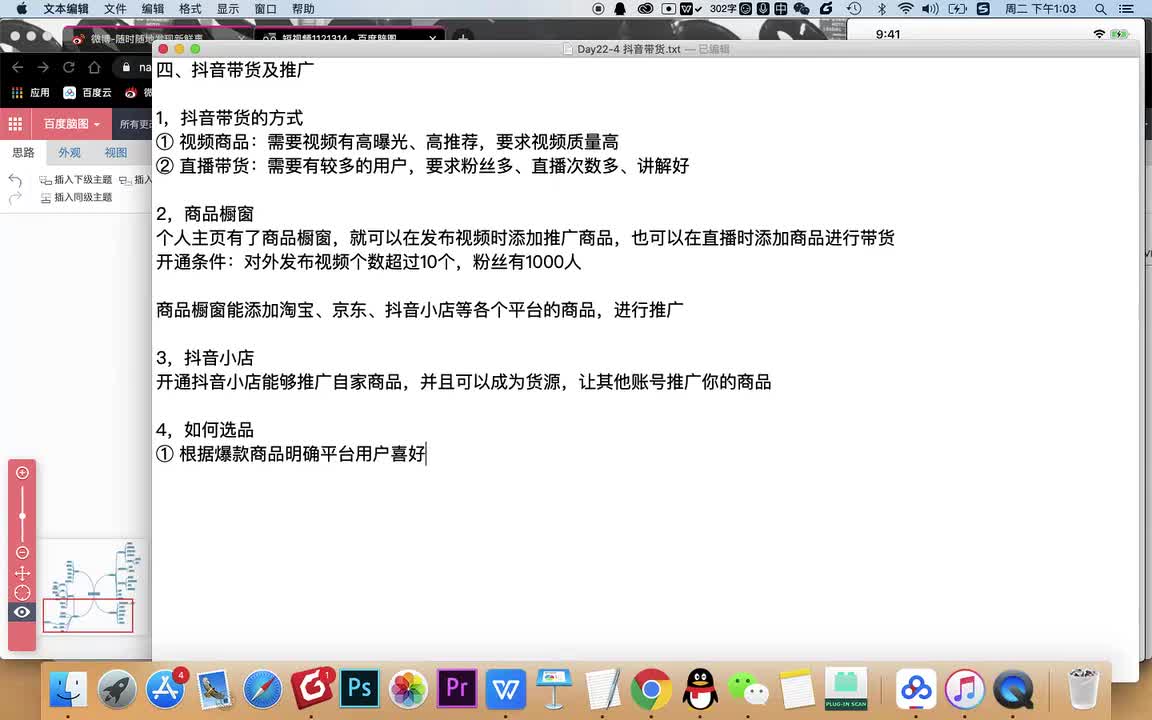Click mind map navigator thumbnail
Image resolution: width=1152 pixels, height=720 pixels.
coord(93,586)
